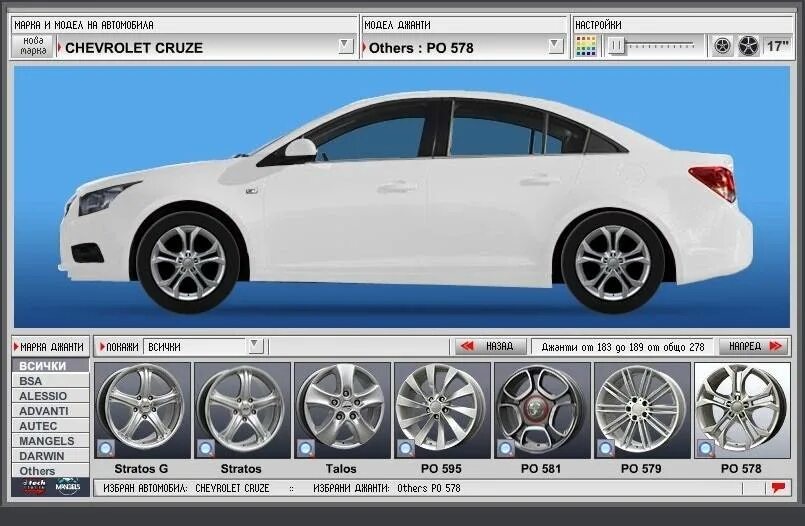Click the tech logo icon at bottom-left
The width and height of the screenshot is (805, 526).
(34, 486)
